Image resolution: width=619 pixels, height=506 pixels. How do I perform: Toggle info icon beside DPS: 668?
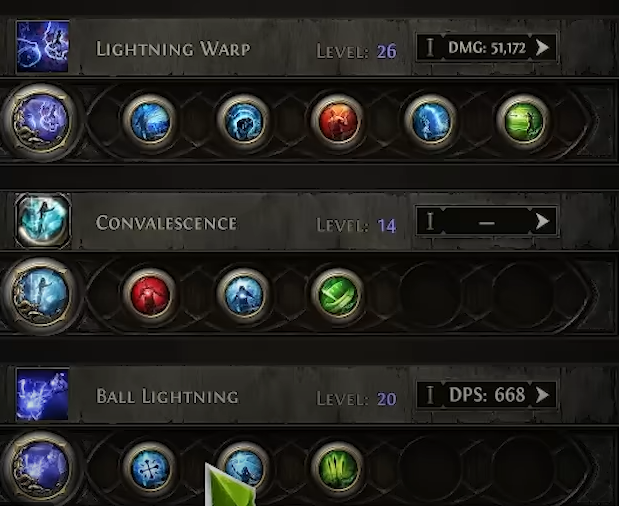(430, 395)
